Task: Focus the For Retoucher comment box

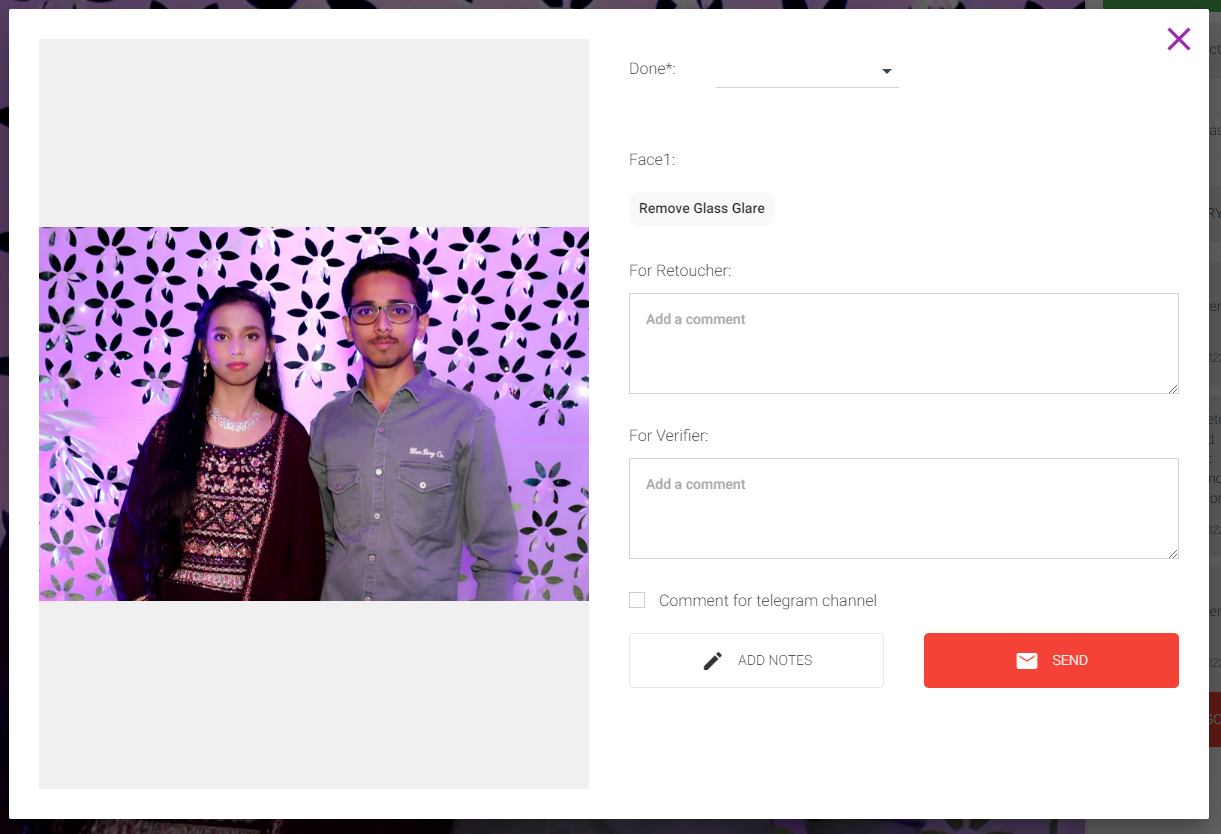Action: click(x=903, y=343)
